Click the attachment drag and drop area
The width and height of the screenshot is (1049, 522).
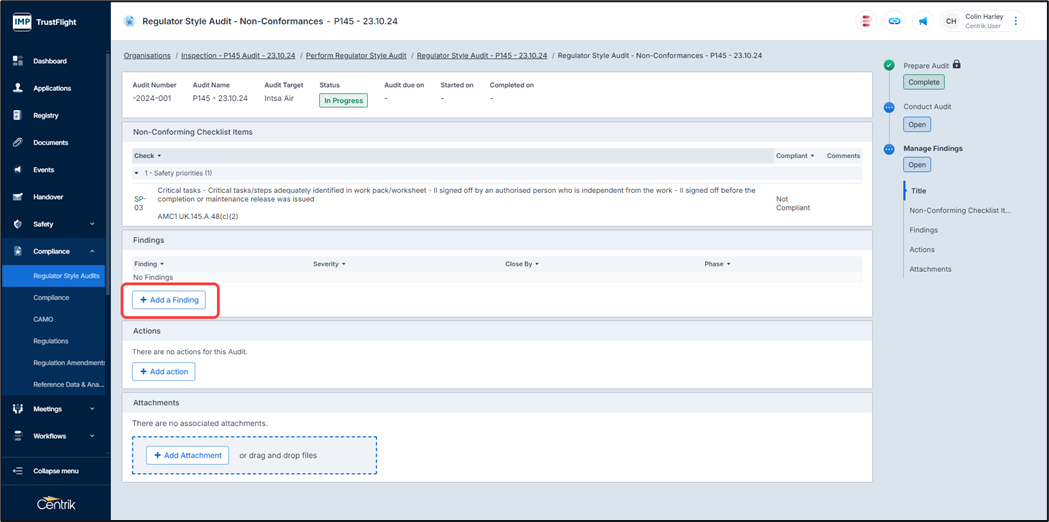coord(300,455)
